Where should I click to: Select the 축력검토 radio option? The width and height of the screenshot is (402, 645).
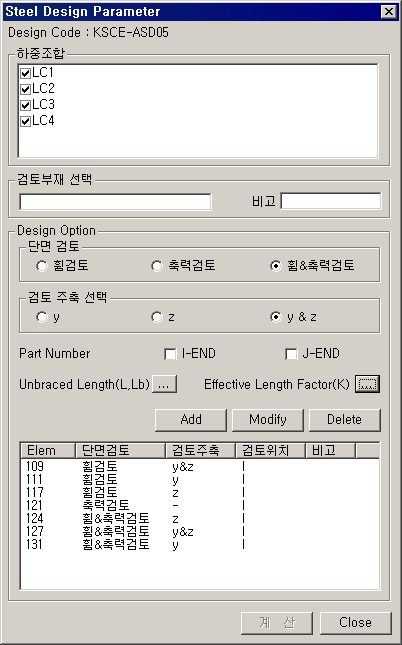156,266
